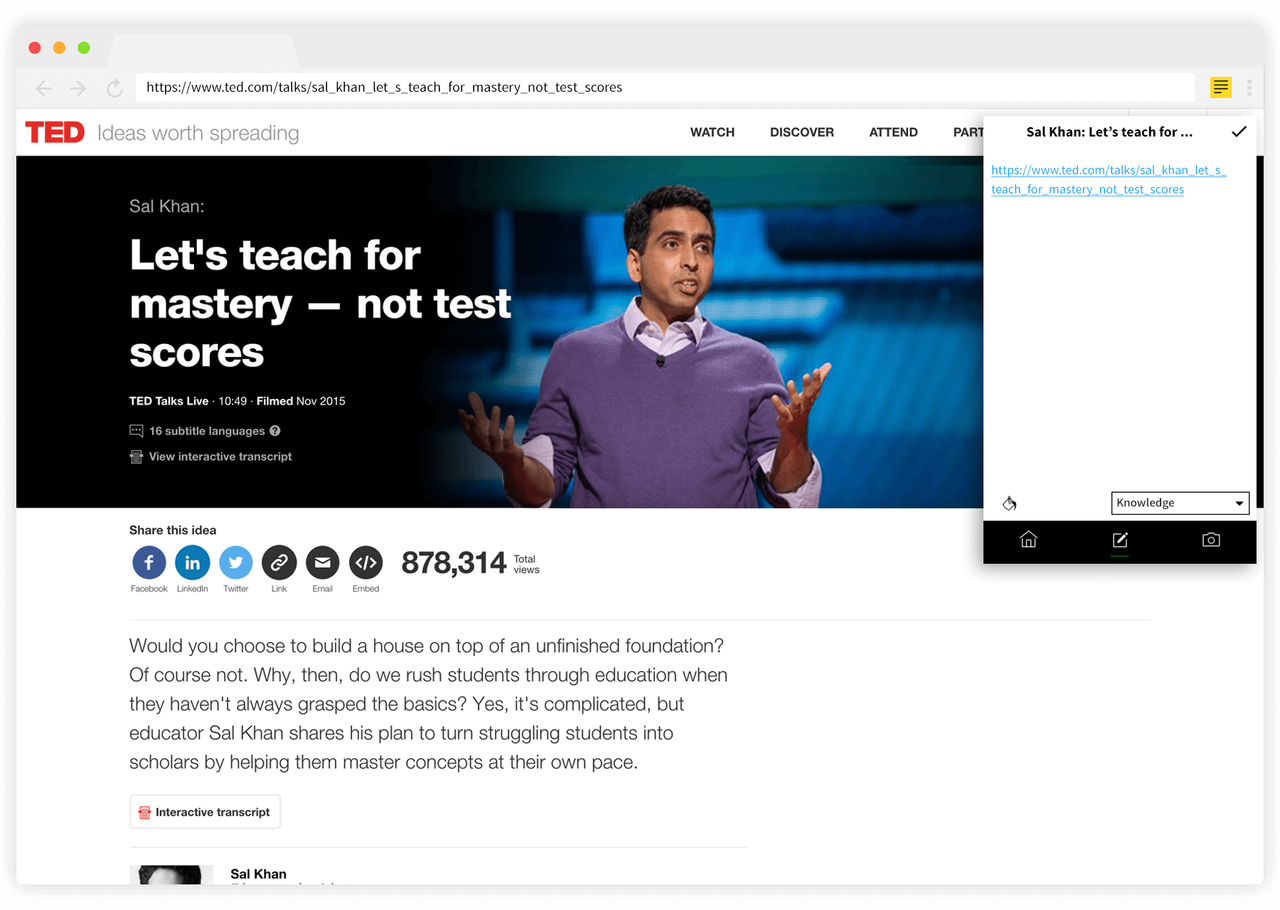Viewport: 1280px width, 910px height.
Task: Select the edit note pencil icon
Action: click(x=1120, y=540)
